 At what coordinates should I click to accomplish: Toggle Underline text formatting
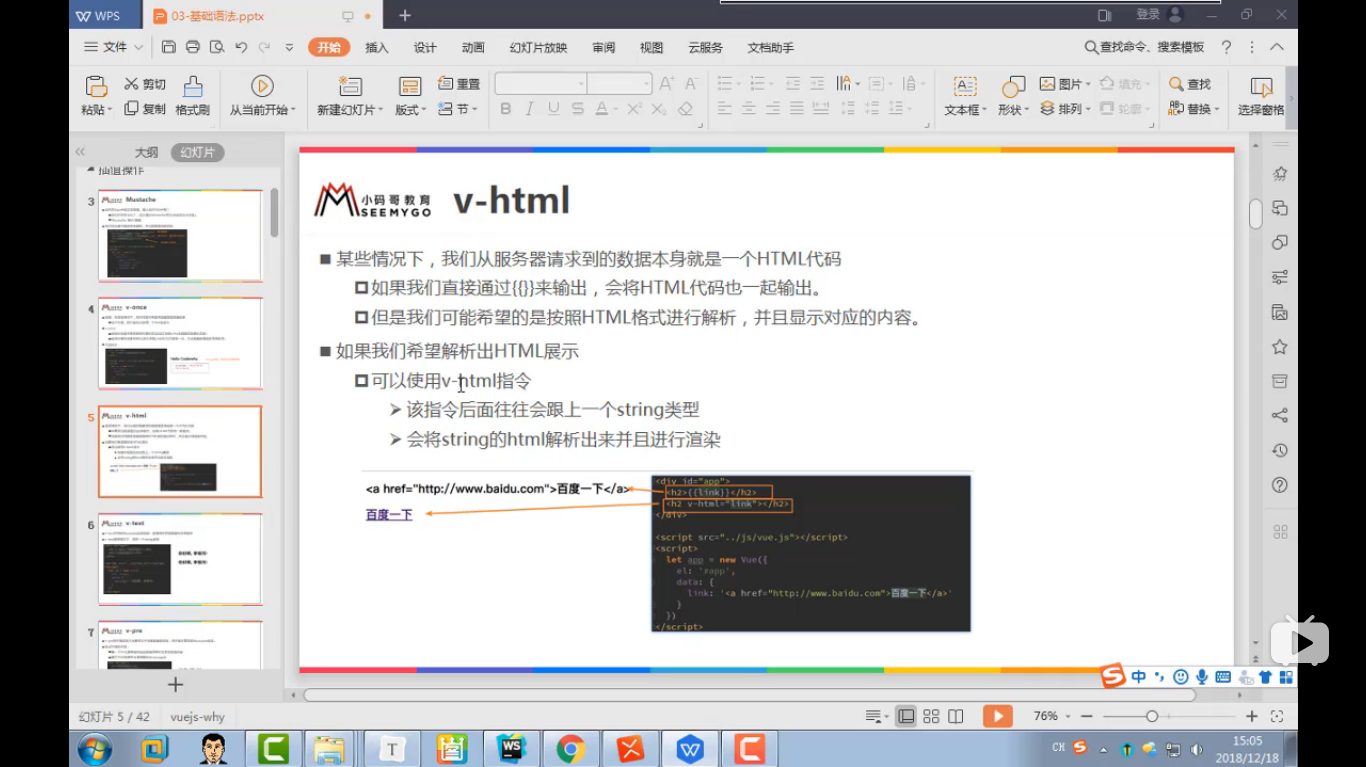click(553, 109)
